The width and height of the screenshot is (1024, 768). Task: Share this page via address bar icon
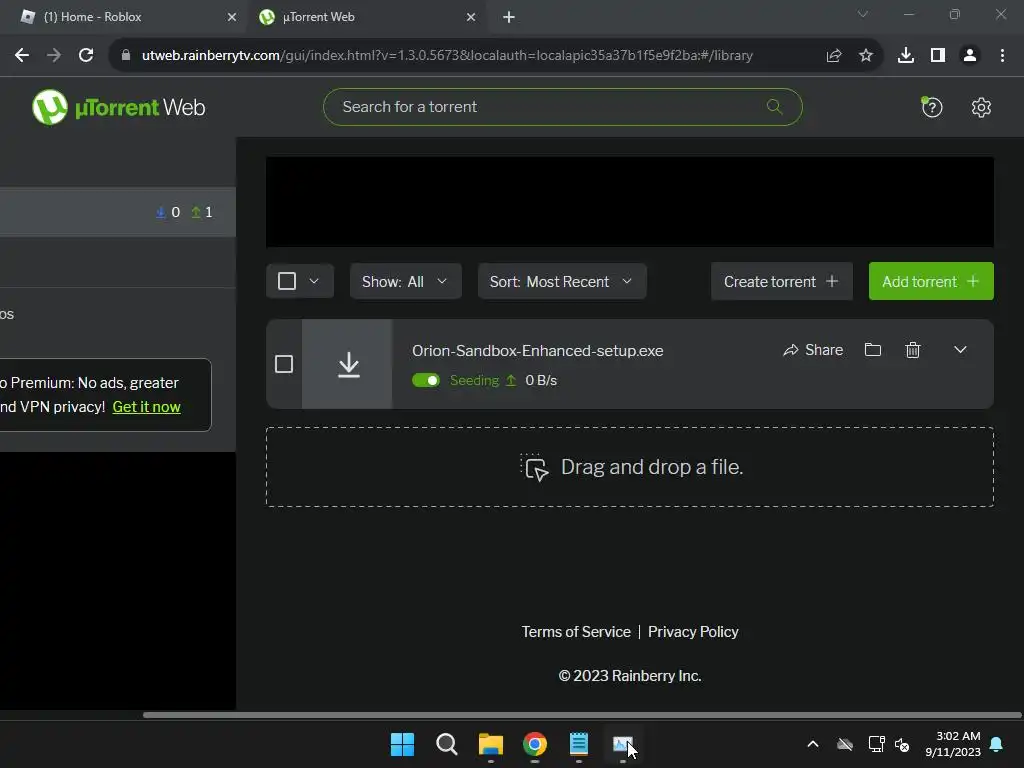(833, 56)
